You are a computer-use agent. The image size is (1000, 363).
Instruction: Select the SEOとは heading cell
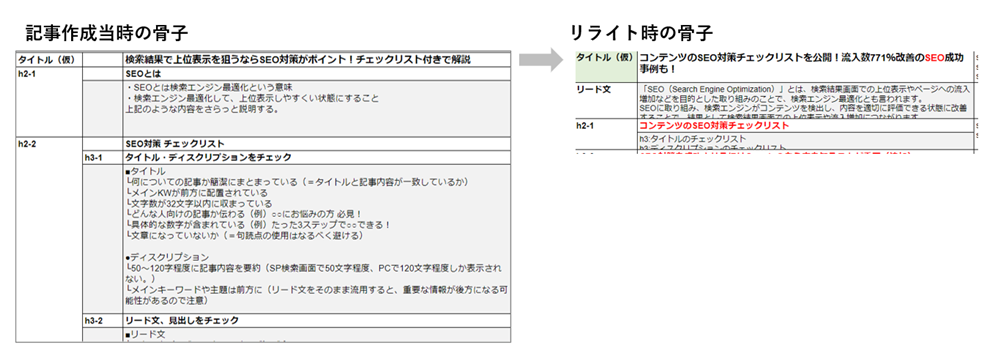(317, 74)
